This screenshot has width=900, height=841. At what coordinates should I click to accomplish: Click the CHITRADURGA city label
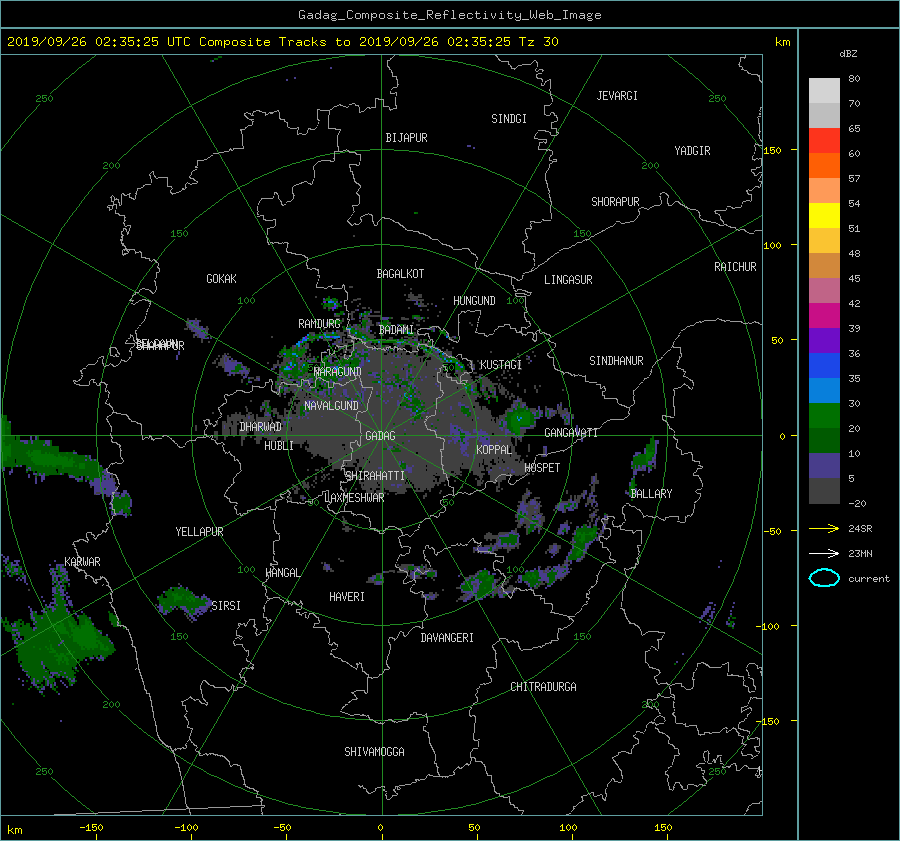coord(543,687)
